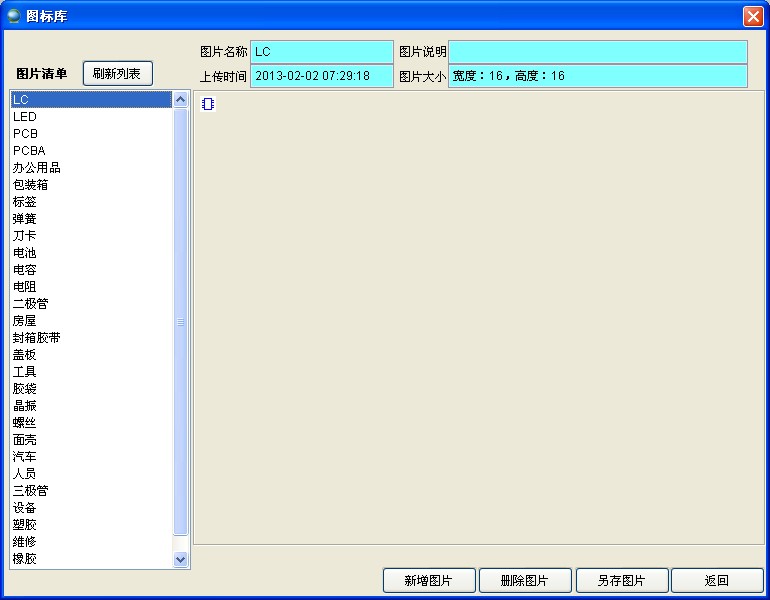Viewport: 770px width, 600px height.
Task: Click the list scrollbar up arrow
Action: [x=181, y=99]
